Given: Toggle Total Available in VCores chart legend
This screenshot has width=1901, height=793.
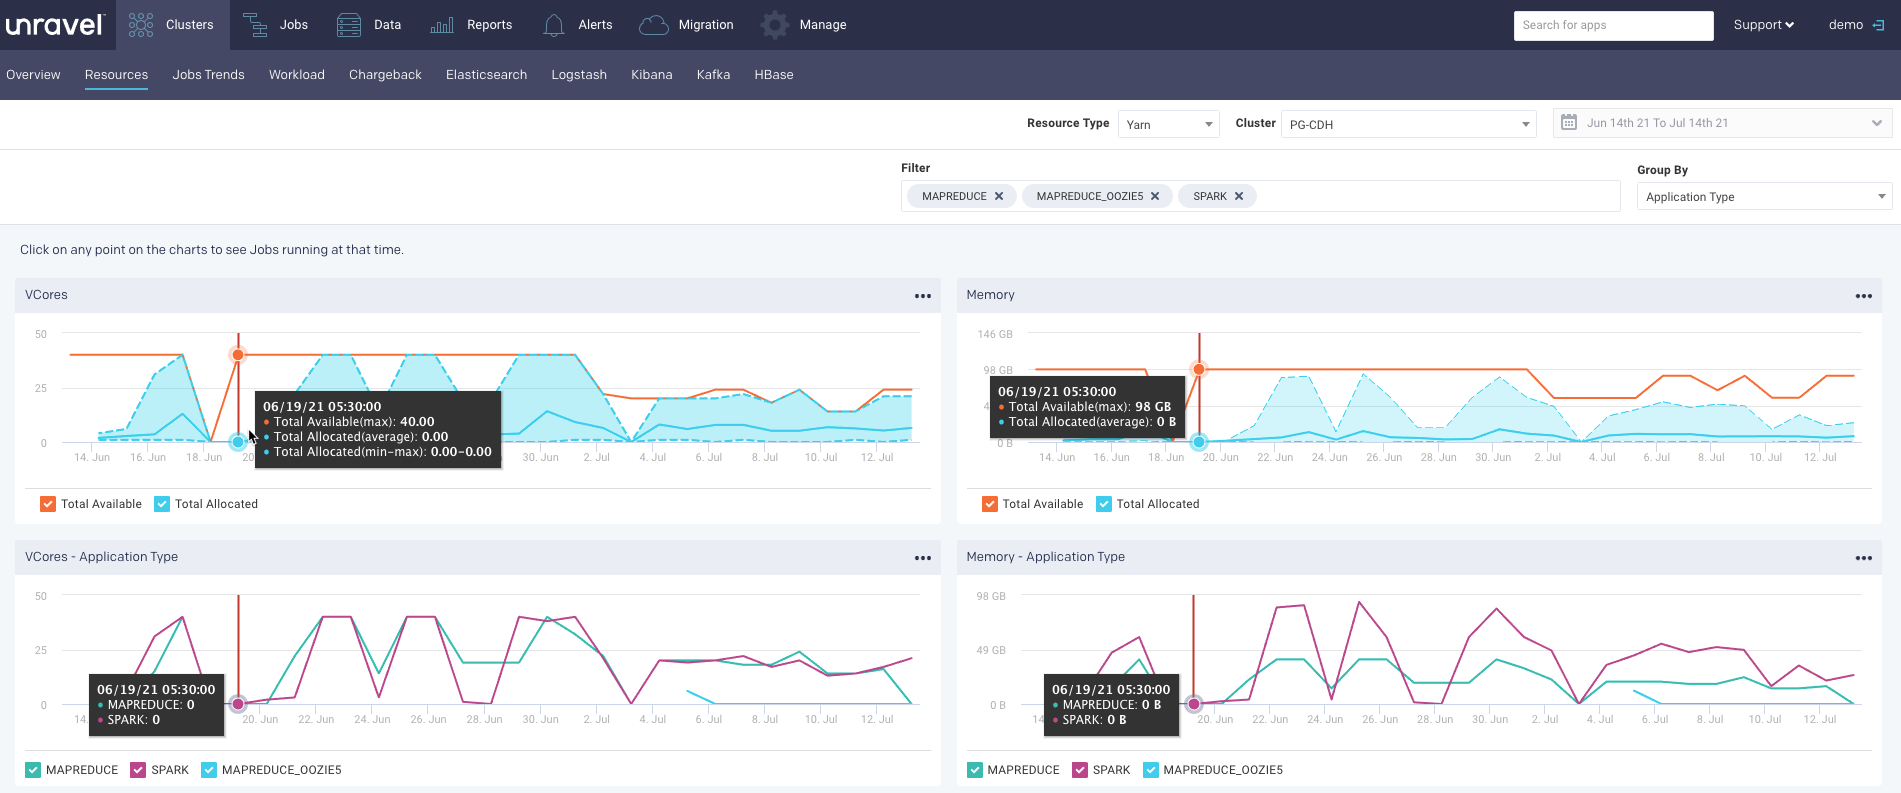Looking at the screenshot, I should click(x=48, y=504).
